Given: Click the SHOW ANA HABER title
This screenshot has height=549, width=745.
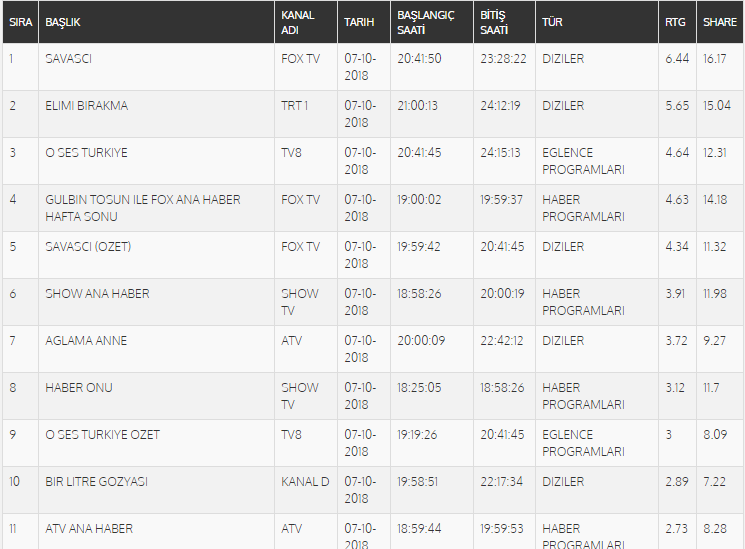Looking at the screenshot, I should (98, 294).
